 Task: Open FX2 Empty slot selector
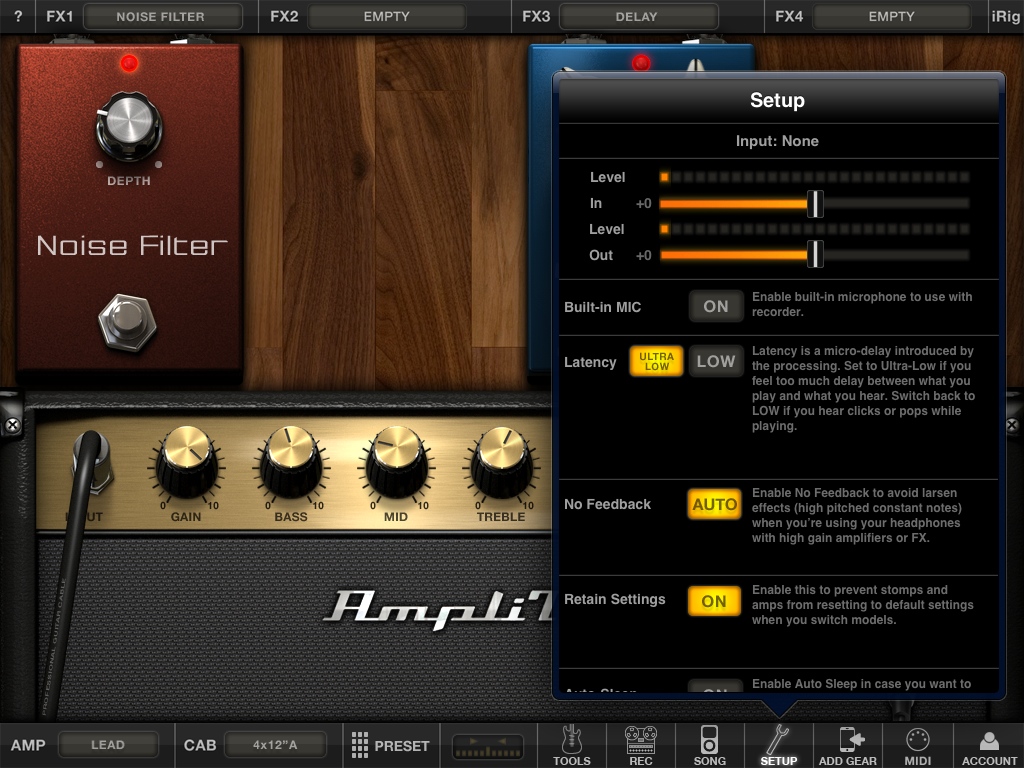pyautogui.click(x=387, y=16)
